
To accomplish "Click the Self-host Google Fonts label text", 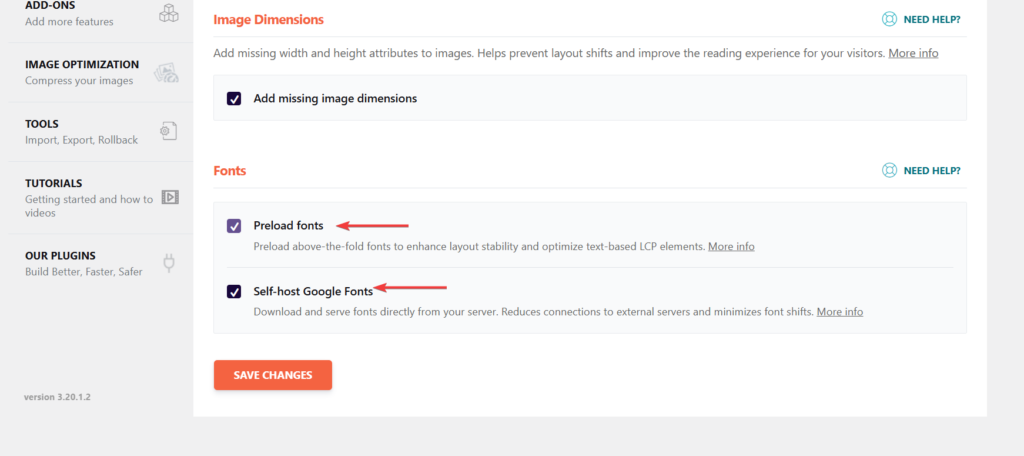I will point(313,291).
